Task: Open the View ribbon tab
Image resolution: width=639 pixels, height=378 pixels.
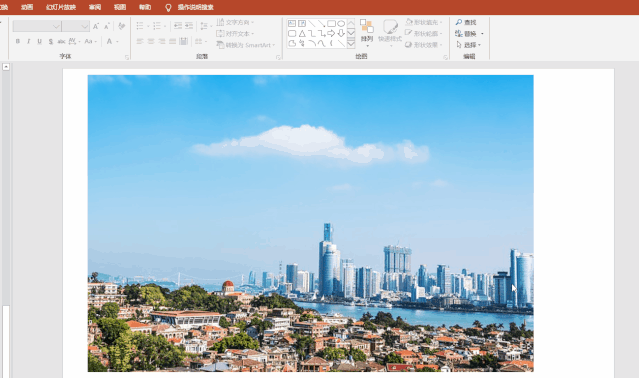Action: [120, 7]
